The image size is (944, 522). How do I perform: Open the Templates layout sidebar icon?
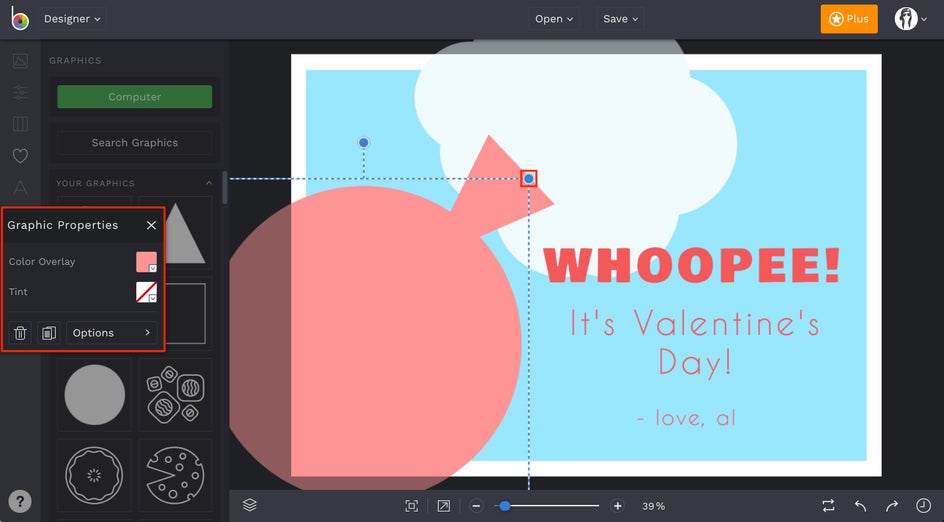pyautogui.click(x=20, y=124)
